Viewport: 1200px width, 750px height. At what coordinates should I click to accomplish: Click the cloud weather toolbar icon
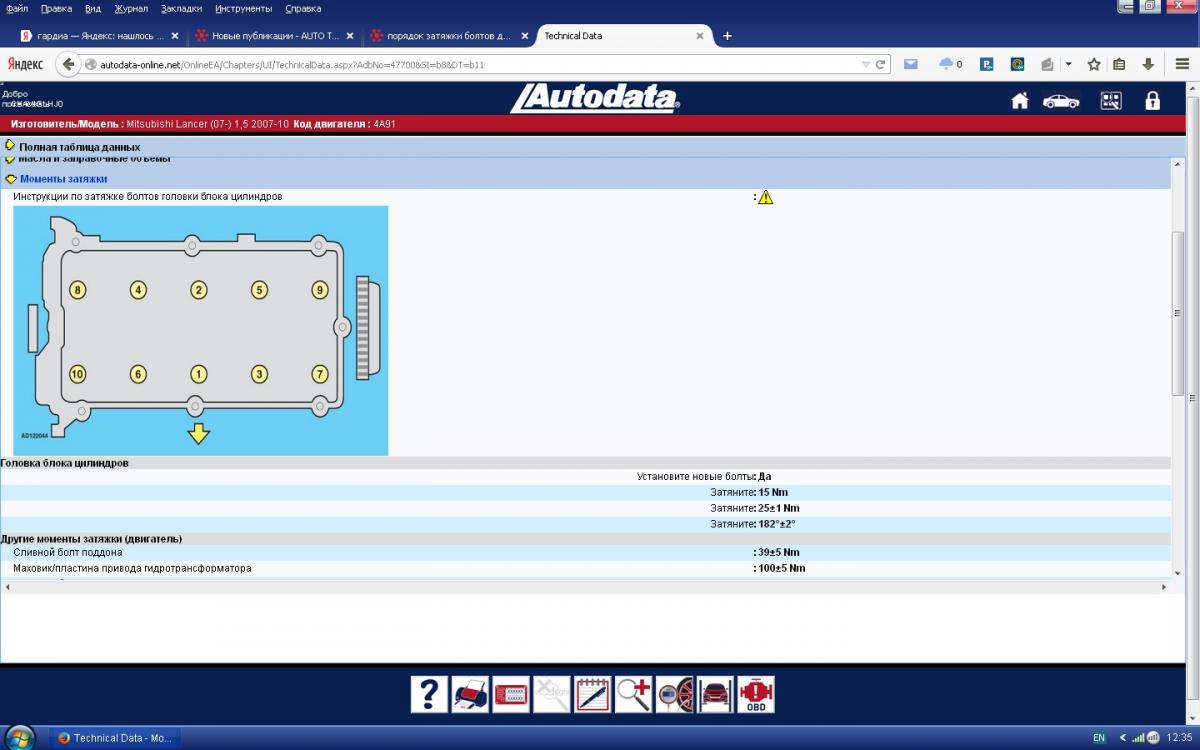point(946,64)
